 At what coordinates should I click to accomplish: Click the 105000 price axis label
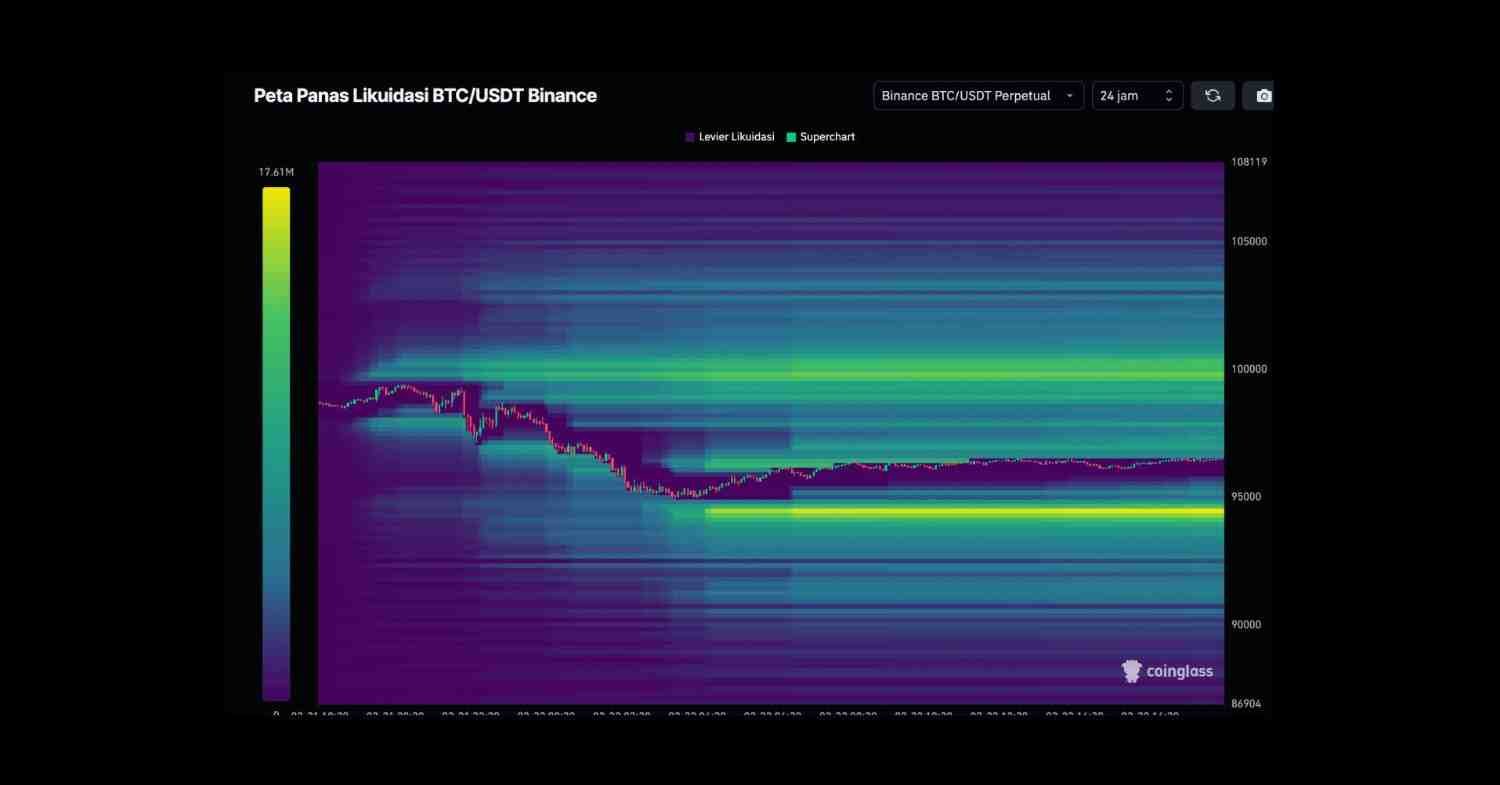1250,241
